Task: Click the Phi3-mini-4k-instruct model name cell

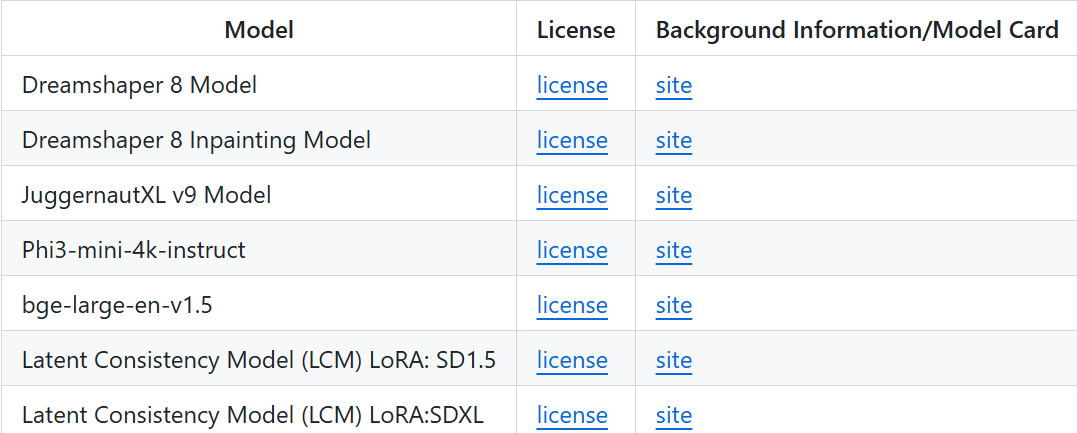Action: pos(134,250)
